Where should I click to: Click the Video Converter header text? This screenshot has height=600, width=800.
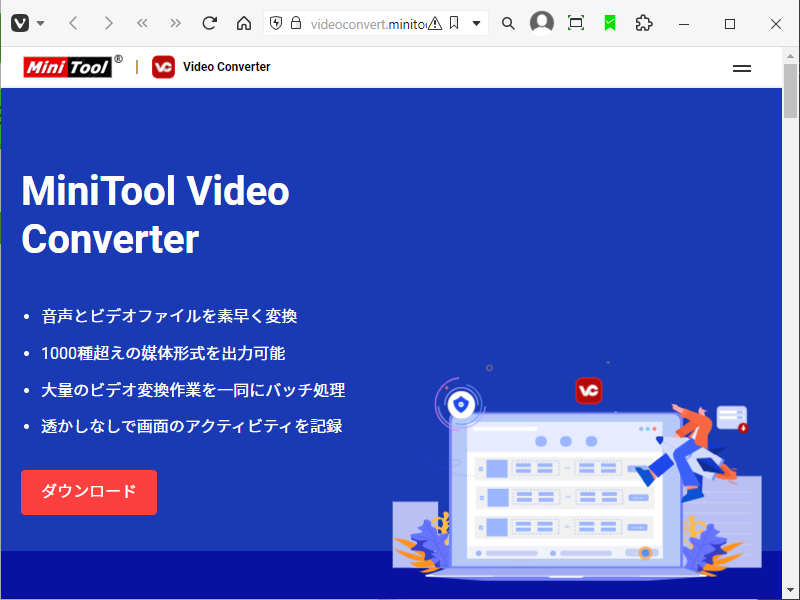pos(227,67)
